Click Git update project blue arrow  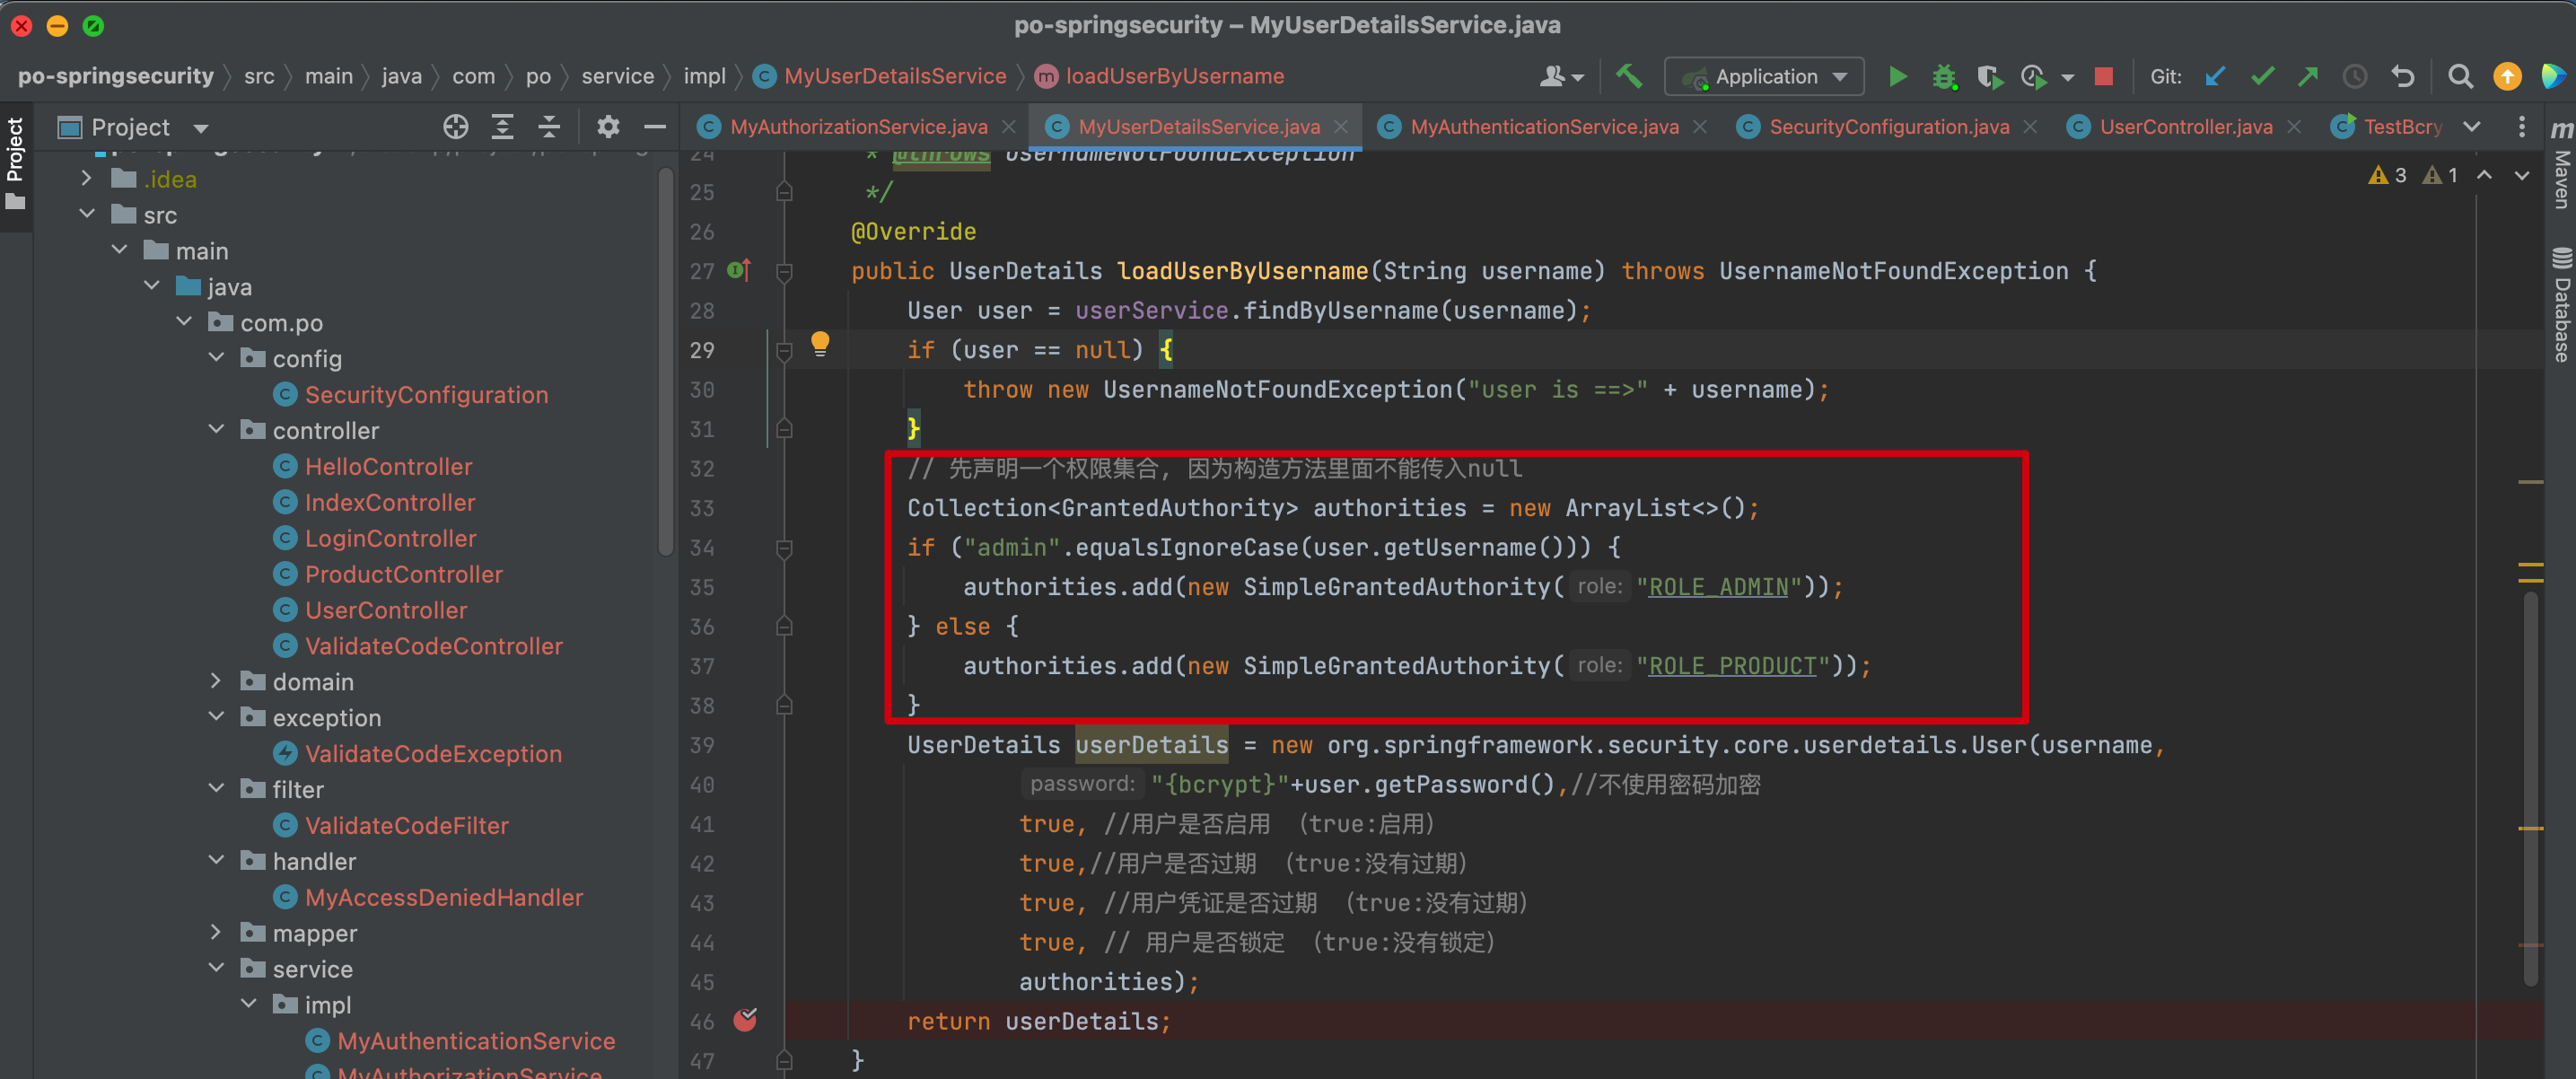tap(2215, 76)
